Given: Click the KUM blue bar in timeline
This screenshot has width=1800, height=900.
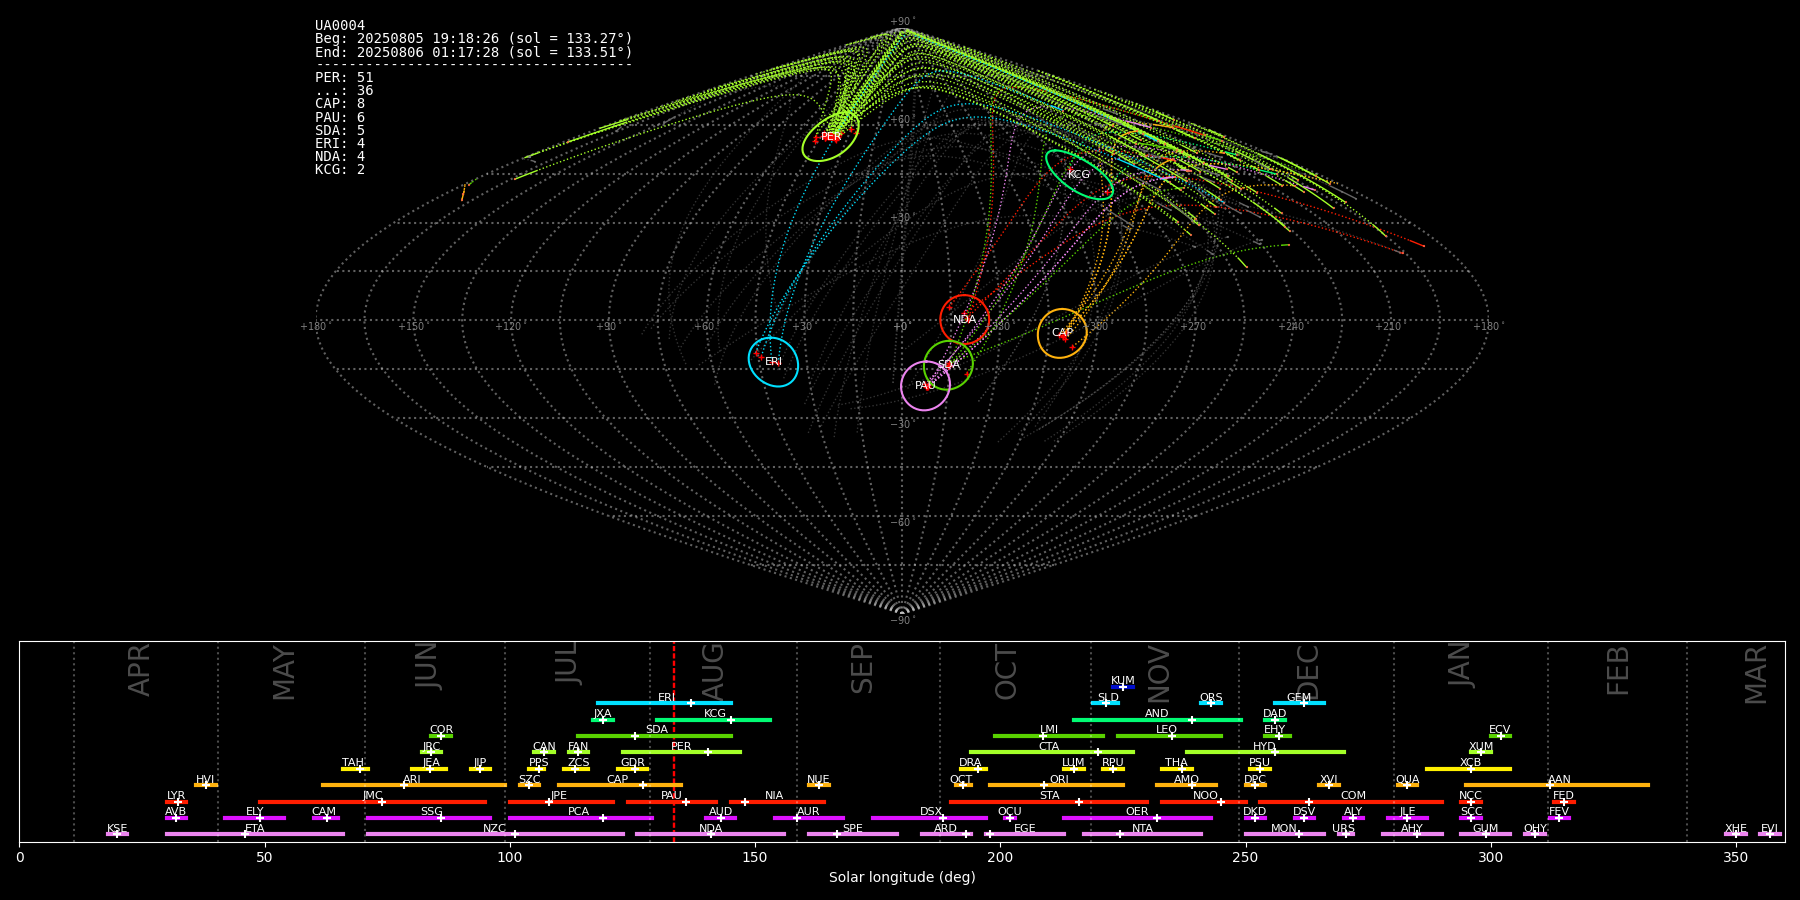Looking at the screenshot, I should click(x=1123, y=687).
